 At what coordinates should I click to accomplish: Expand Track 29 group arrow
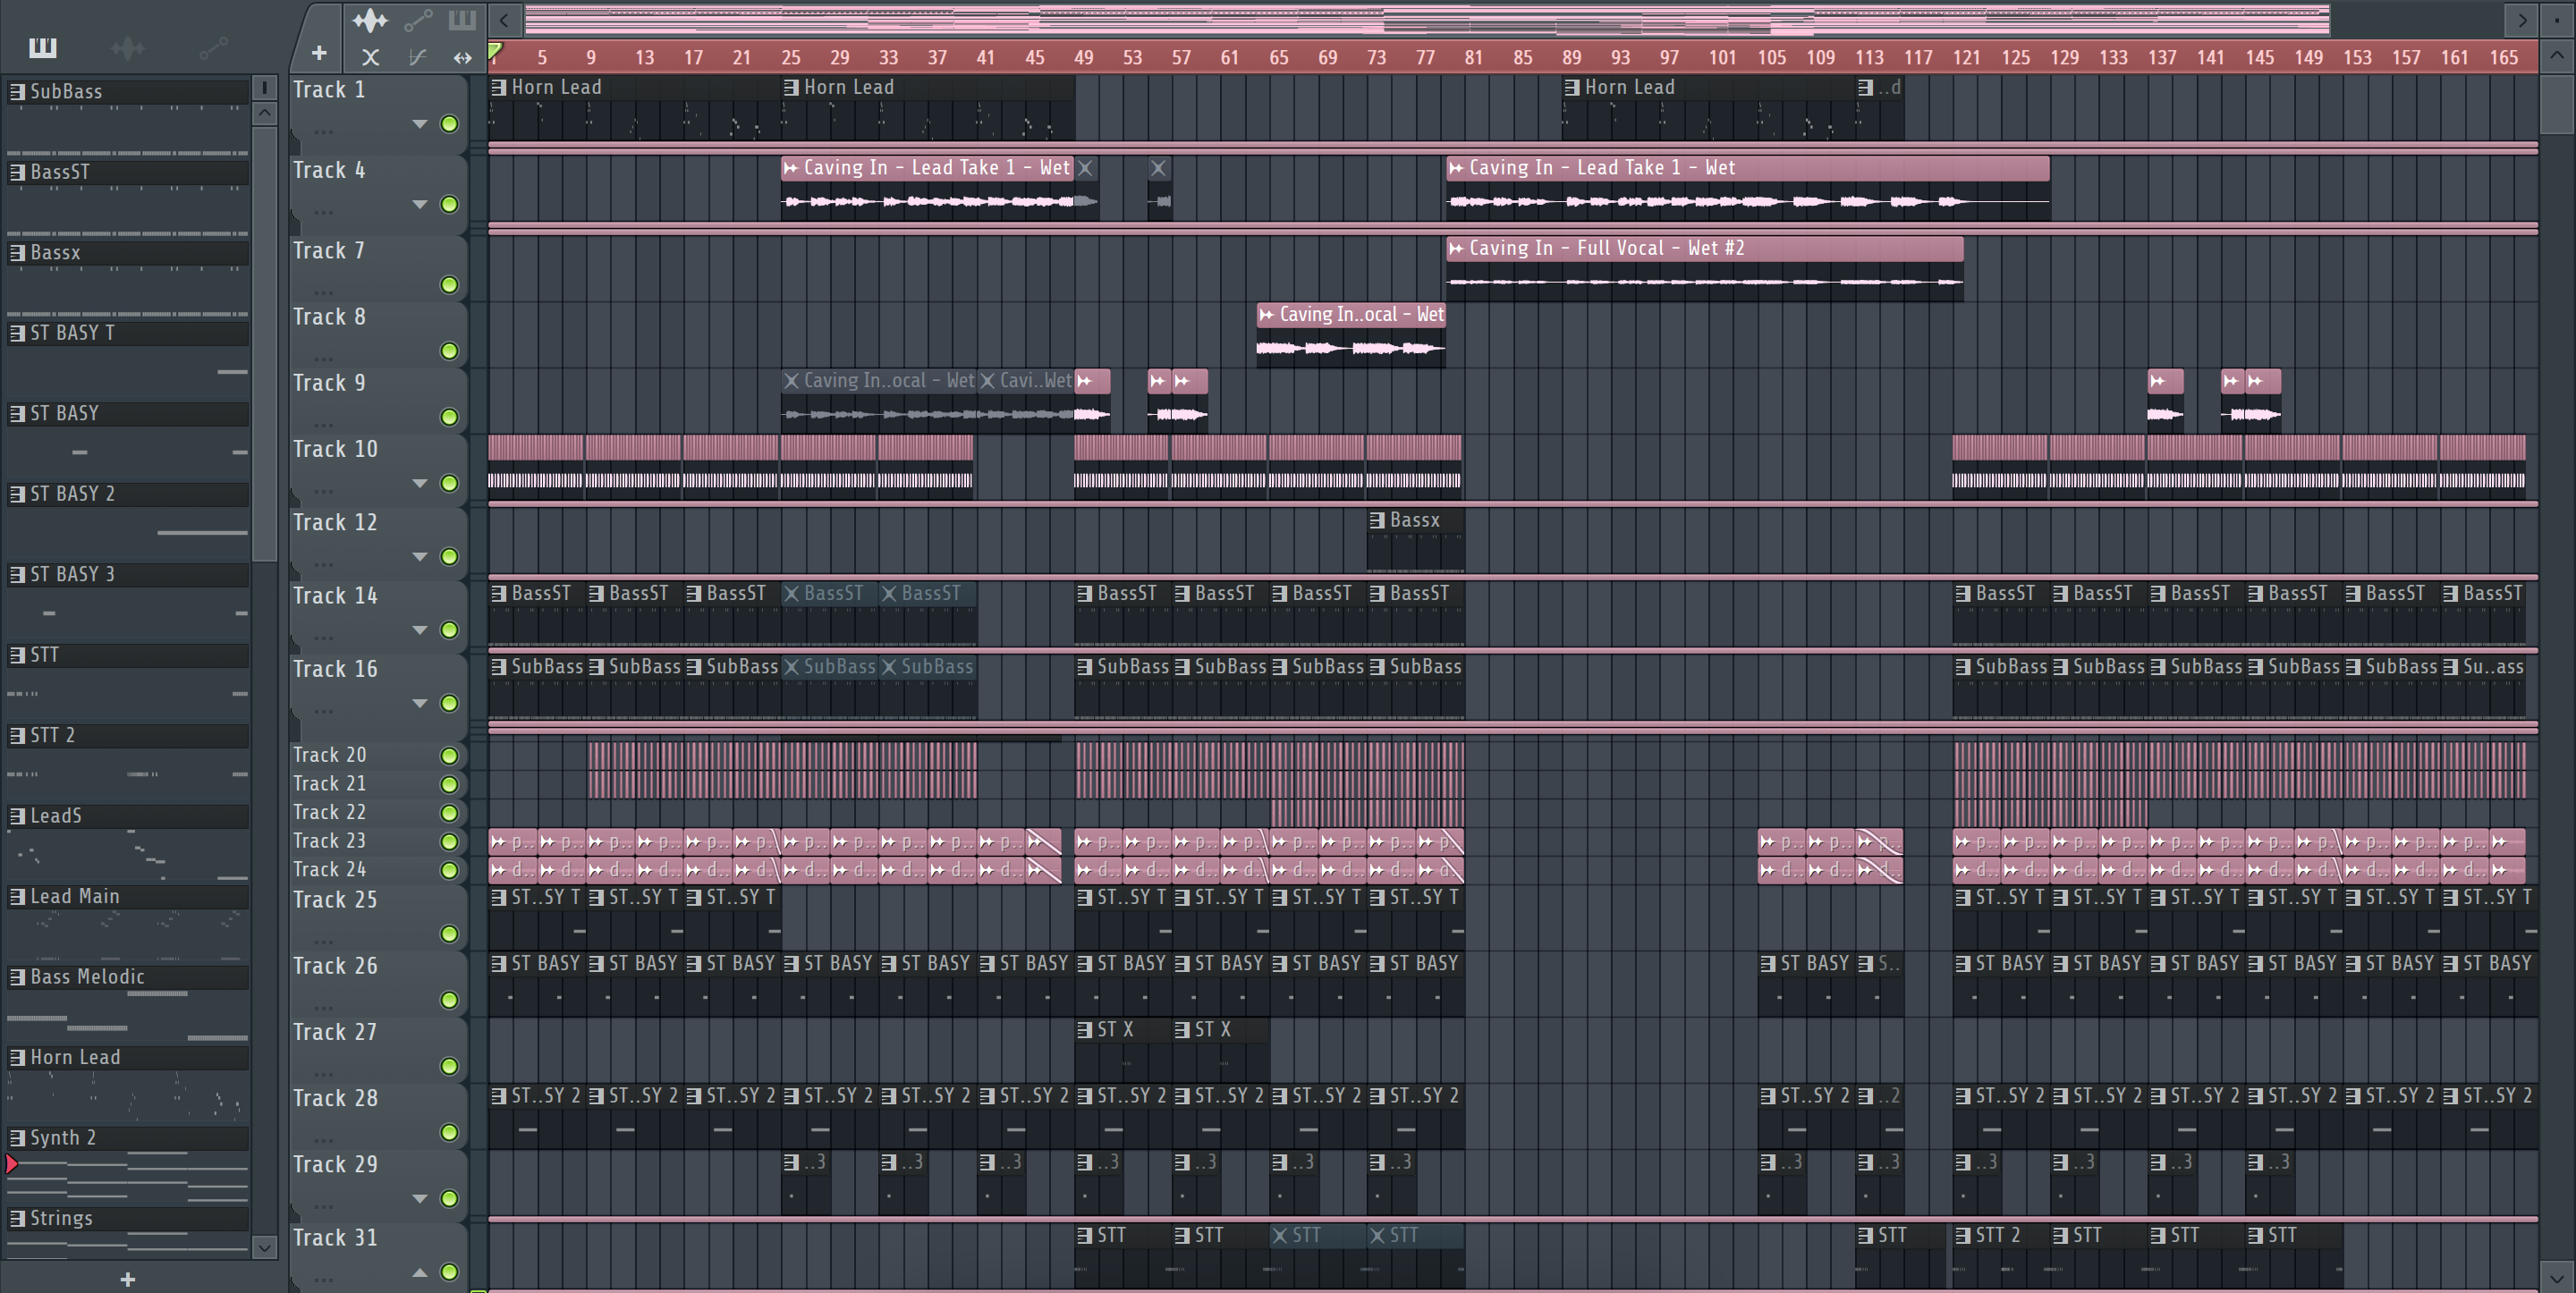pos(420,1198)
